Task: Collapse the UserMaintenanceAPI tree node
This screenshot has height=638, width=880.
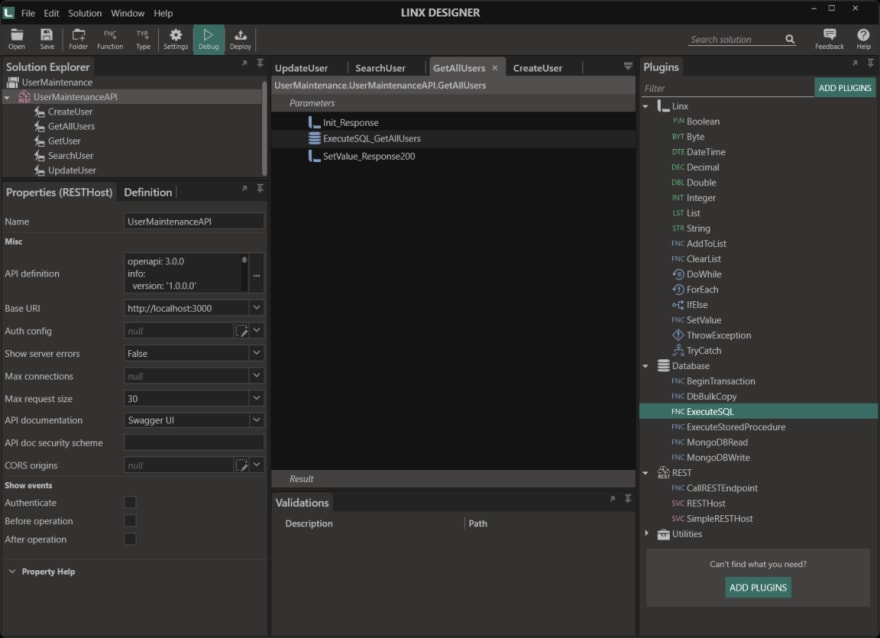Action: 7,97
